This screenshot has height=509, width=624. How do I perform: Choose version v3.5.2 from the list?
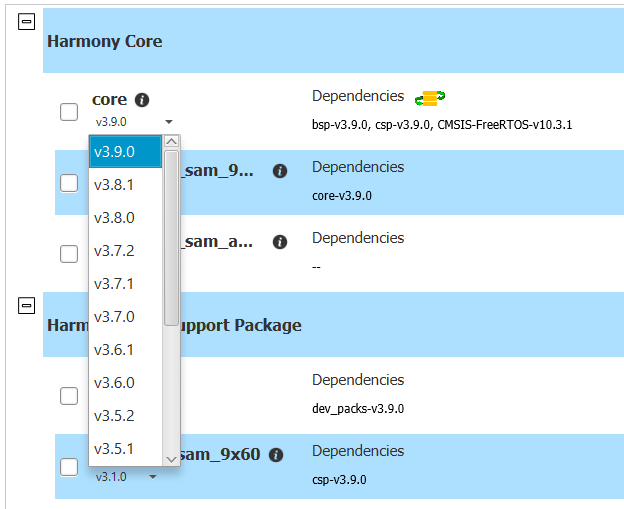coord(125,416)
